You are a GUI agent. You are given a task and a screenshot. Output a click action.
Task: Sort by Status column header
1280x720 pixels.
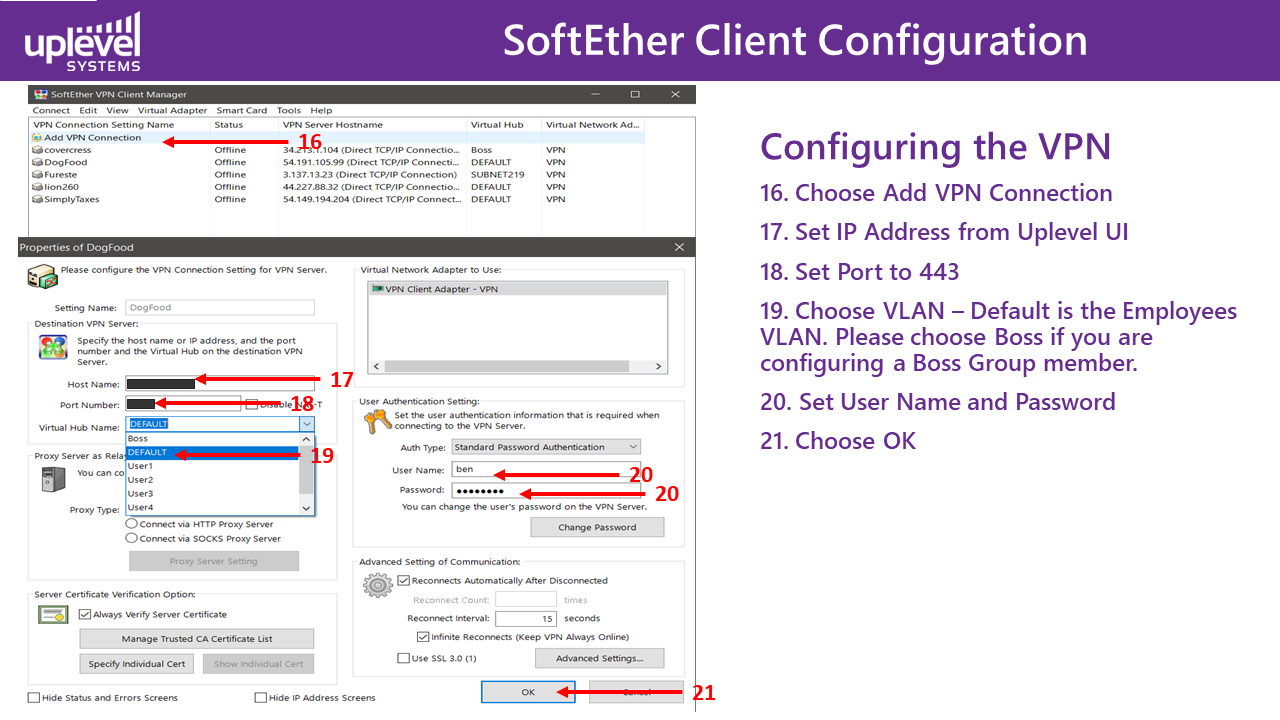click(244, 125)
